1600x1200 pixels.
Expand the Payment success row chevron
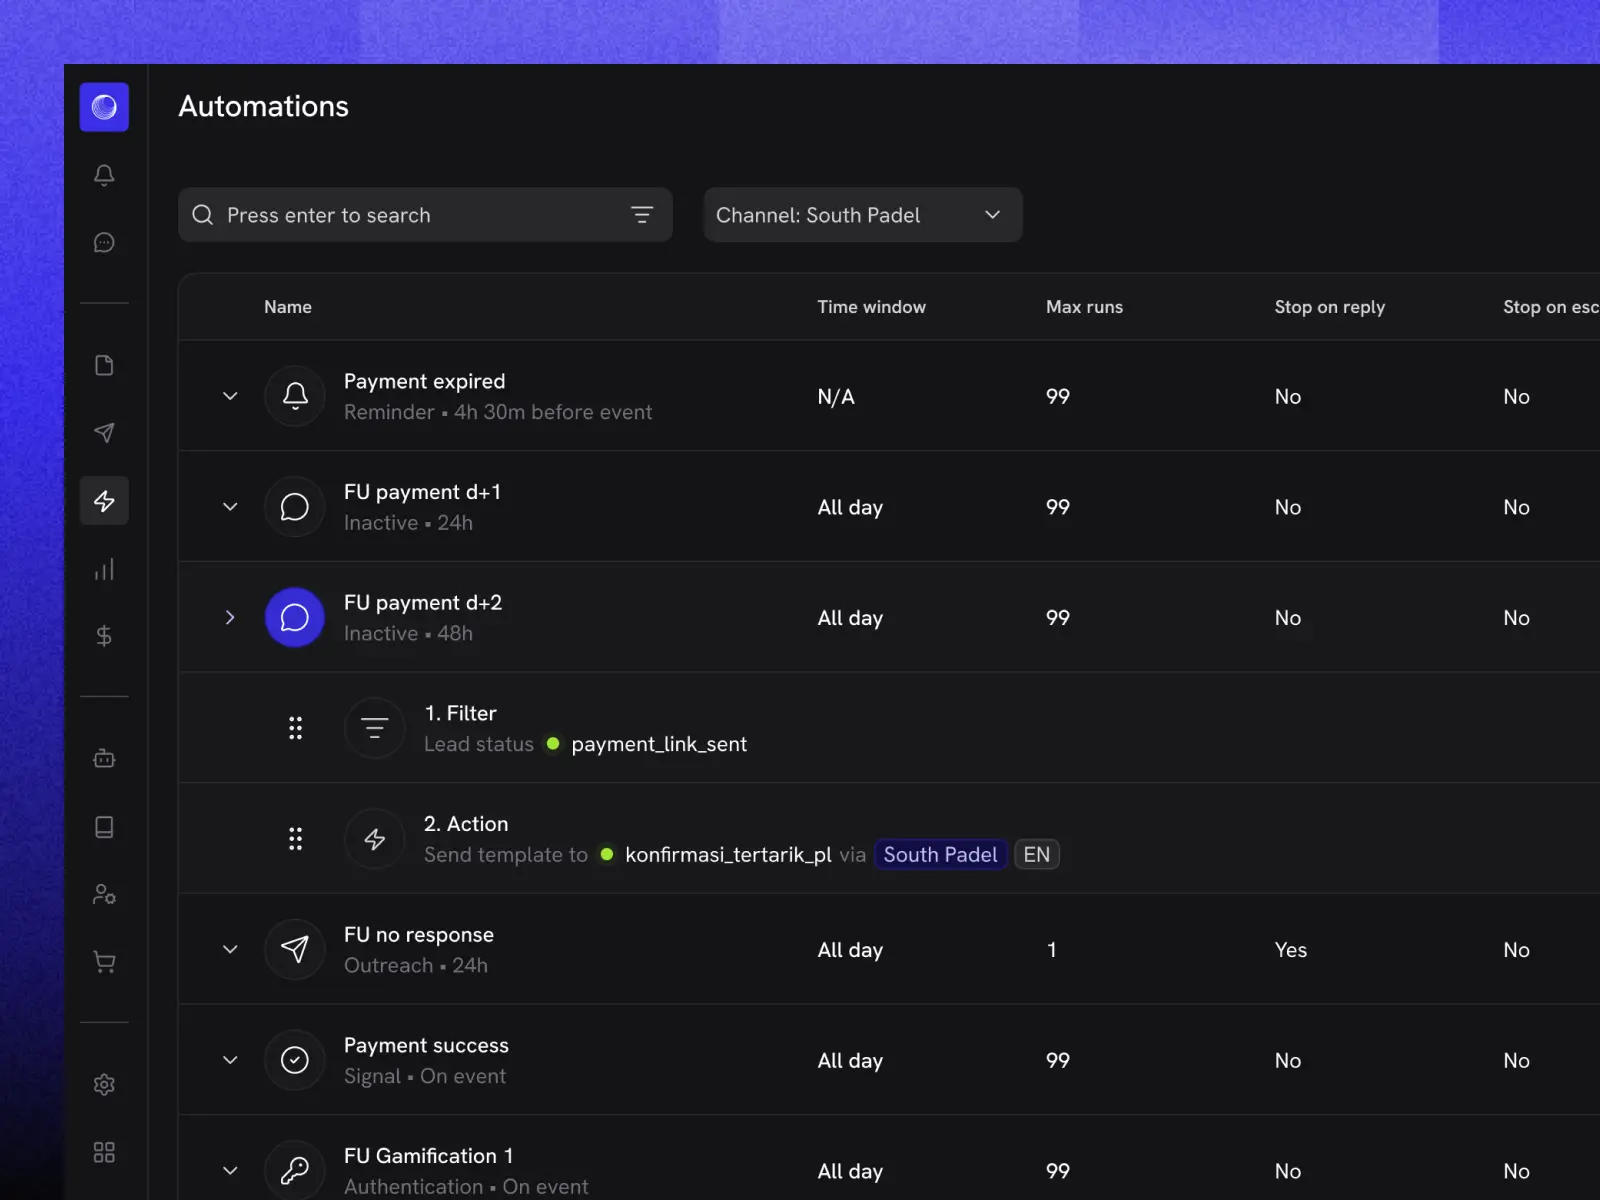click(230, 1060)
